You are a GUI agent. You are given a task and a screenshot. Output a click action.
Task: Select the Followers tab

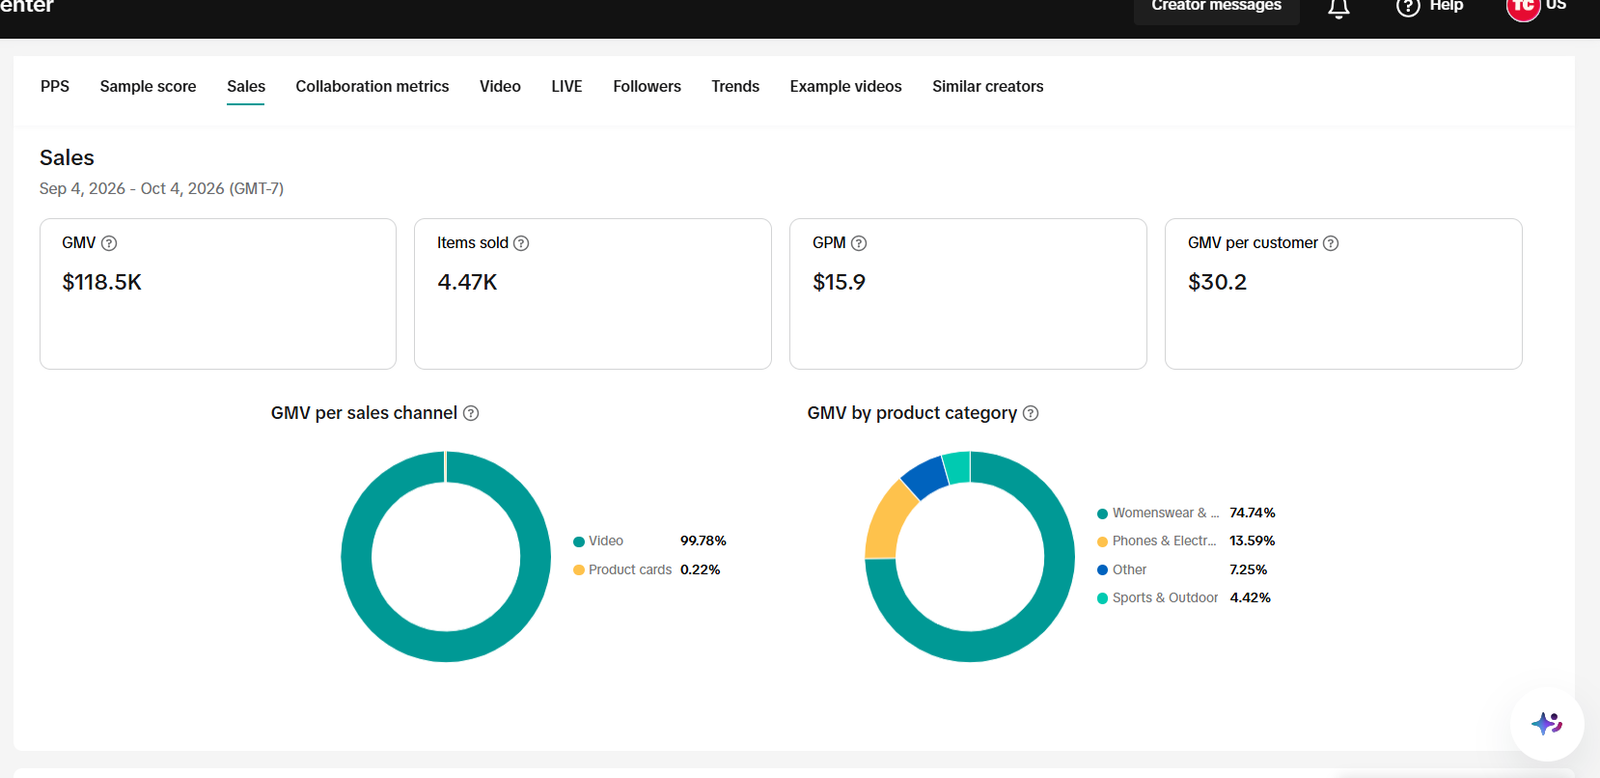click(x=647, y=87)
